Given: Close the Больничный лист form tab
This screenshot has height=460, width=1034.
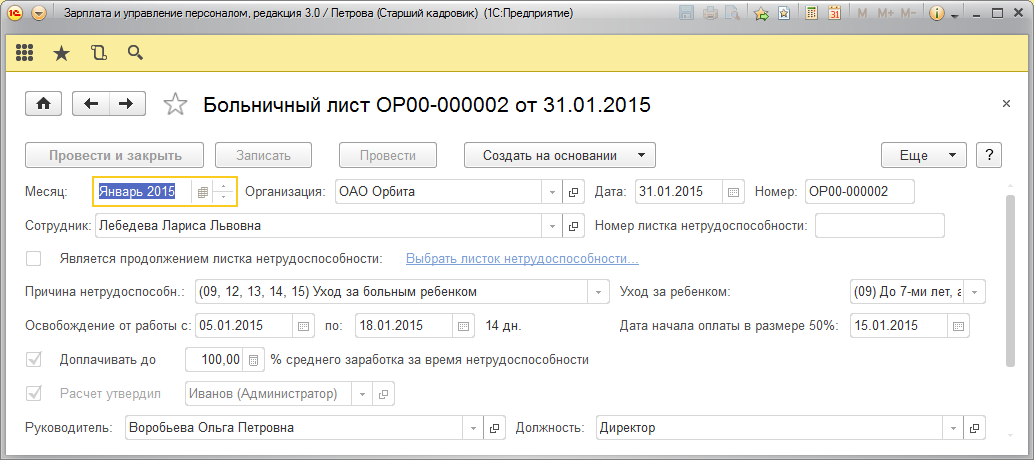Looking at the screenshot, I should 1006,103.
